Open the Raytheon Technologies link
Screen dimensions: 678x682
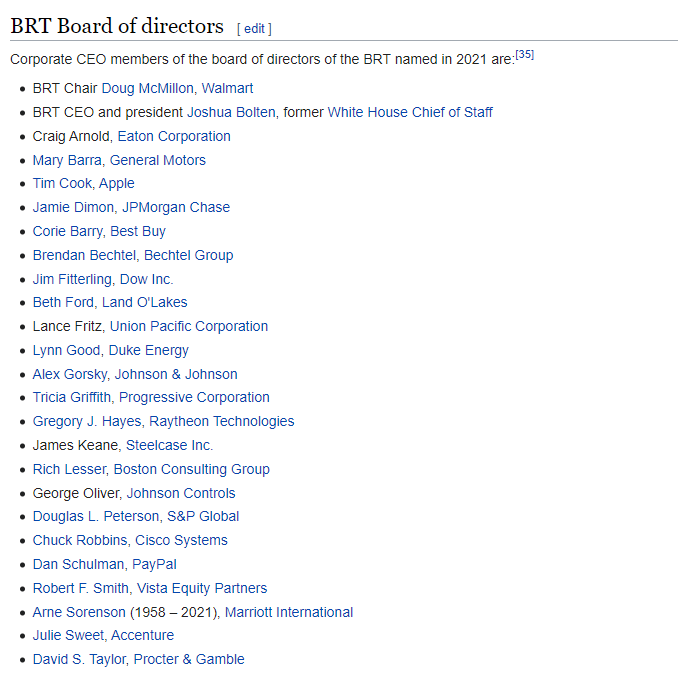point(221,421)
